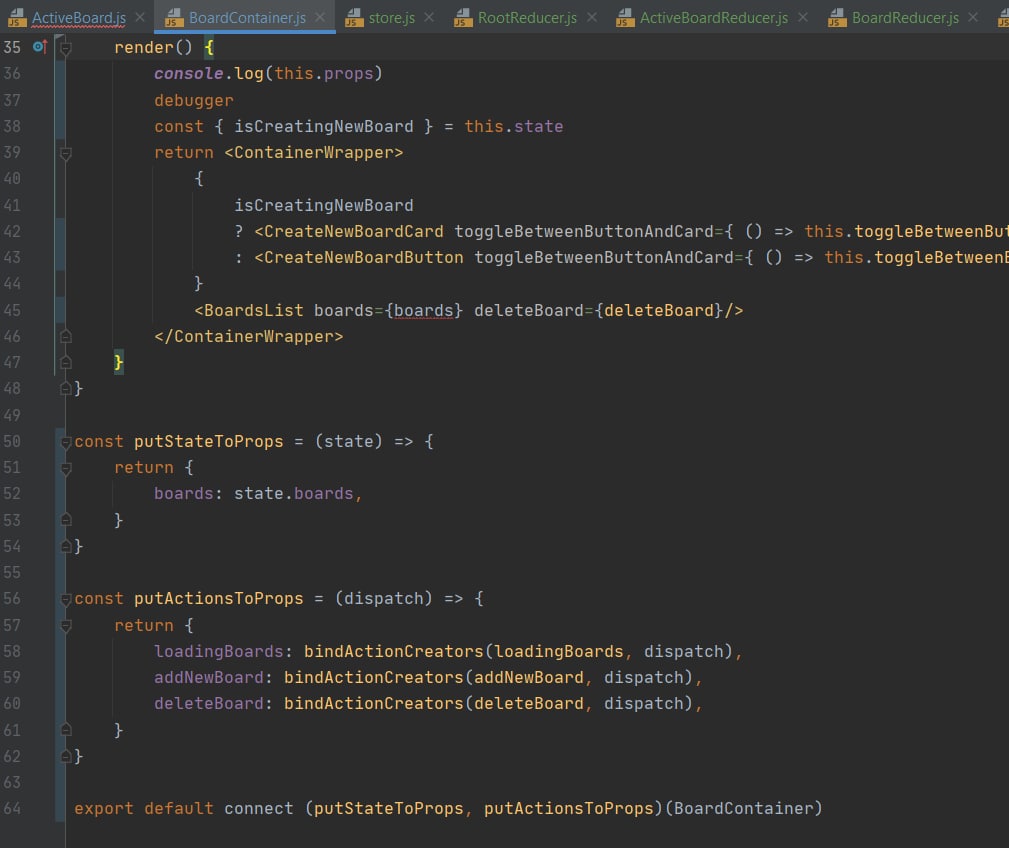
Task: Click the JS file icon on ActiveBoard.js tab
Action: 17,17
